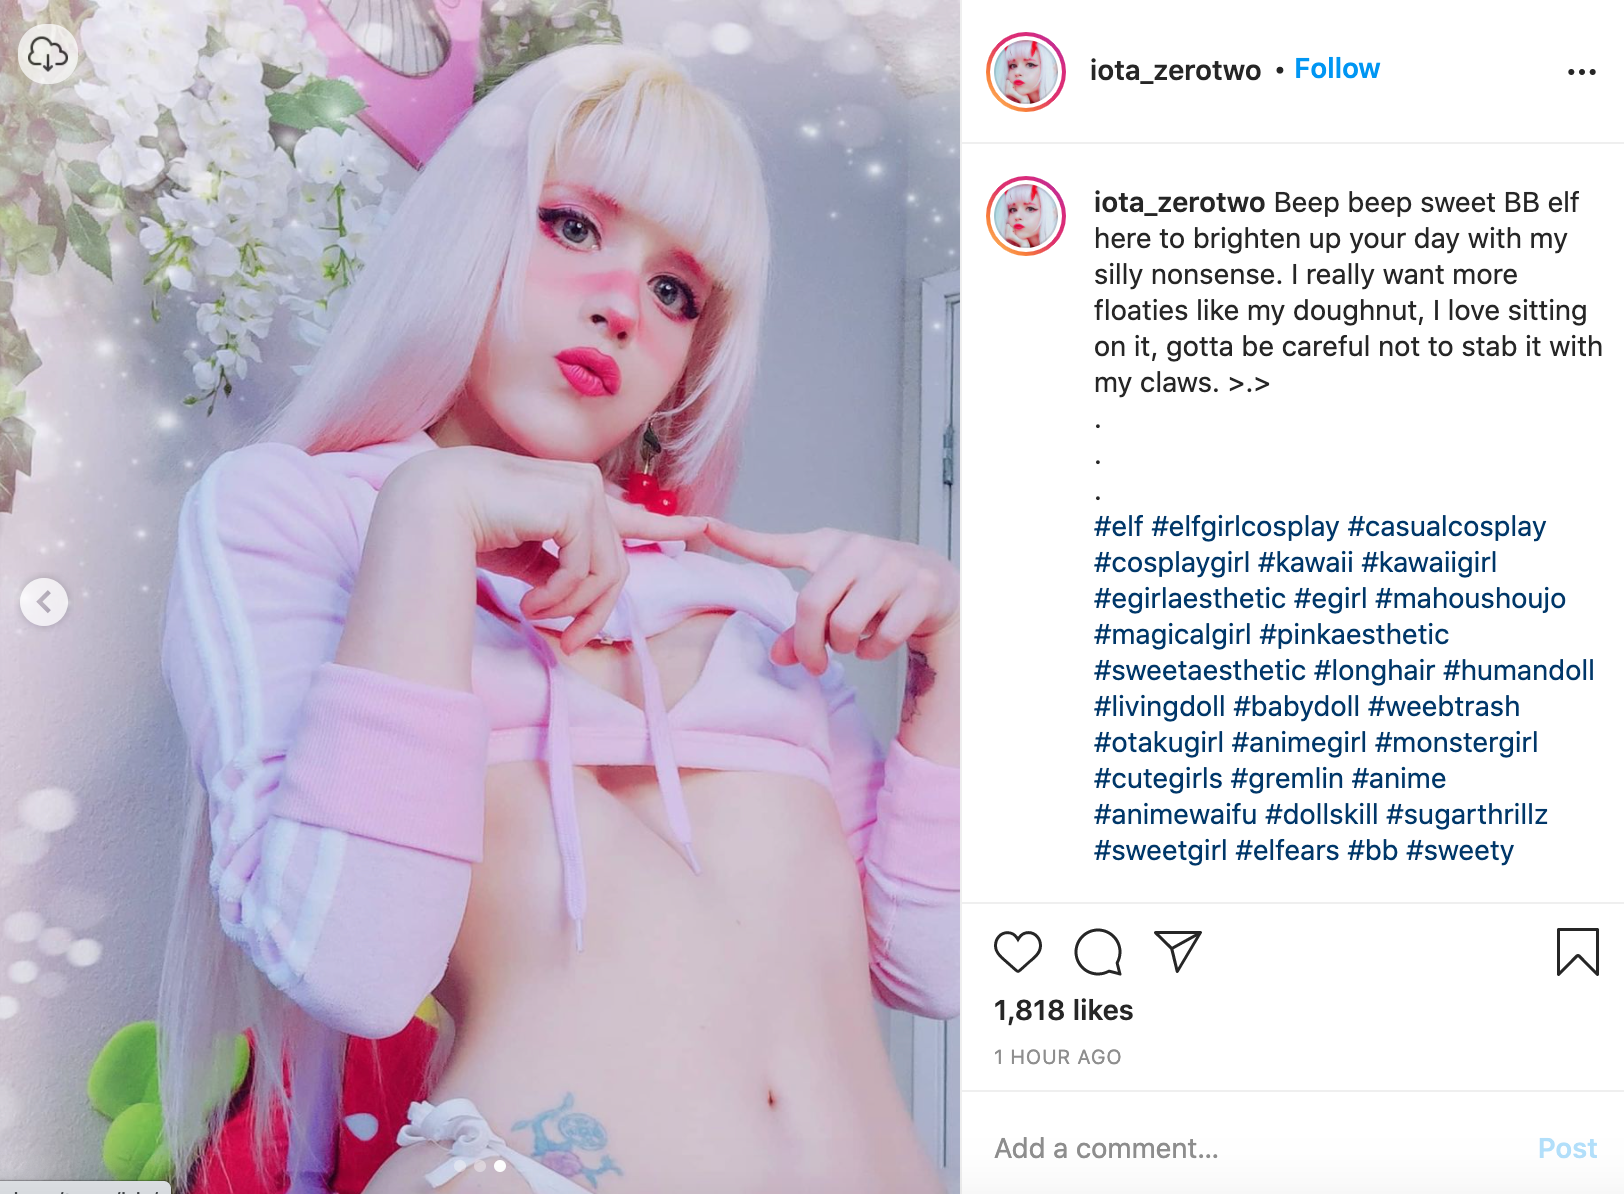Image resolution: width=1624 pixels, height=1194 pixels.
Task: Click the Post comment button
Action: (x=1567, y=1148)
